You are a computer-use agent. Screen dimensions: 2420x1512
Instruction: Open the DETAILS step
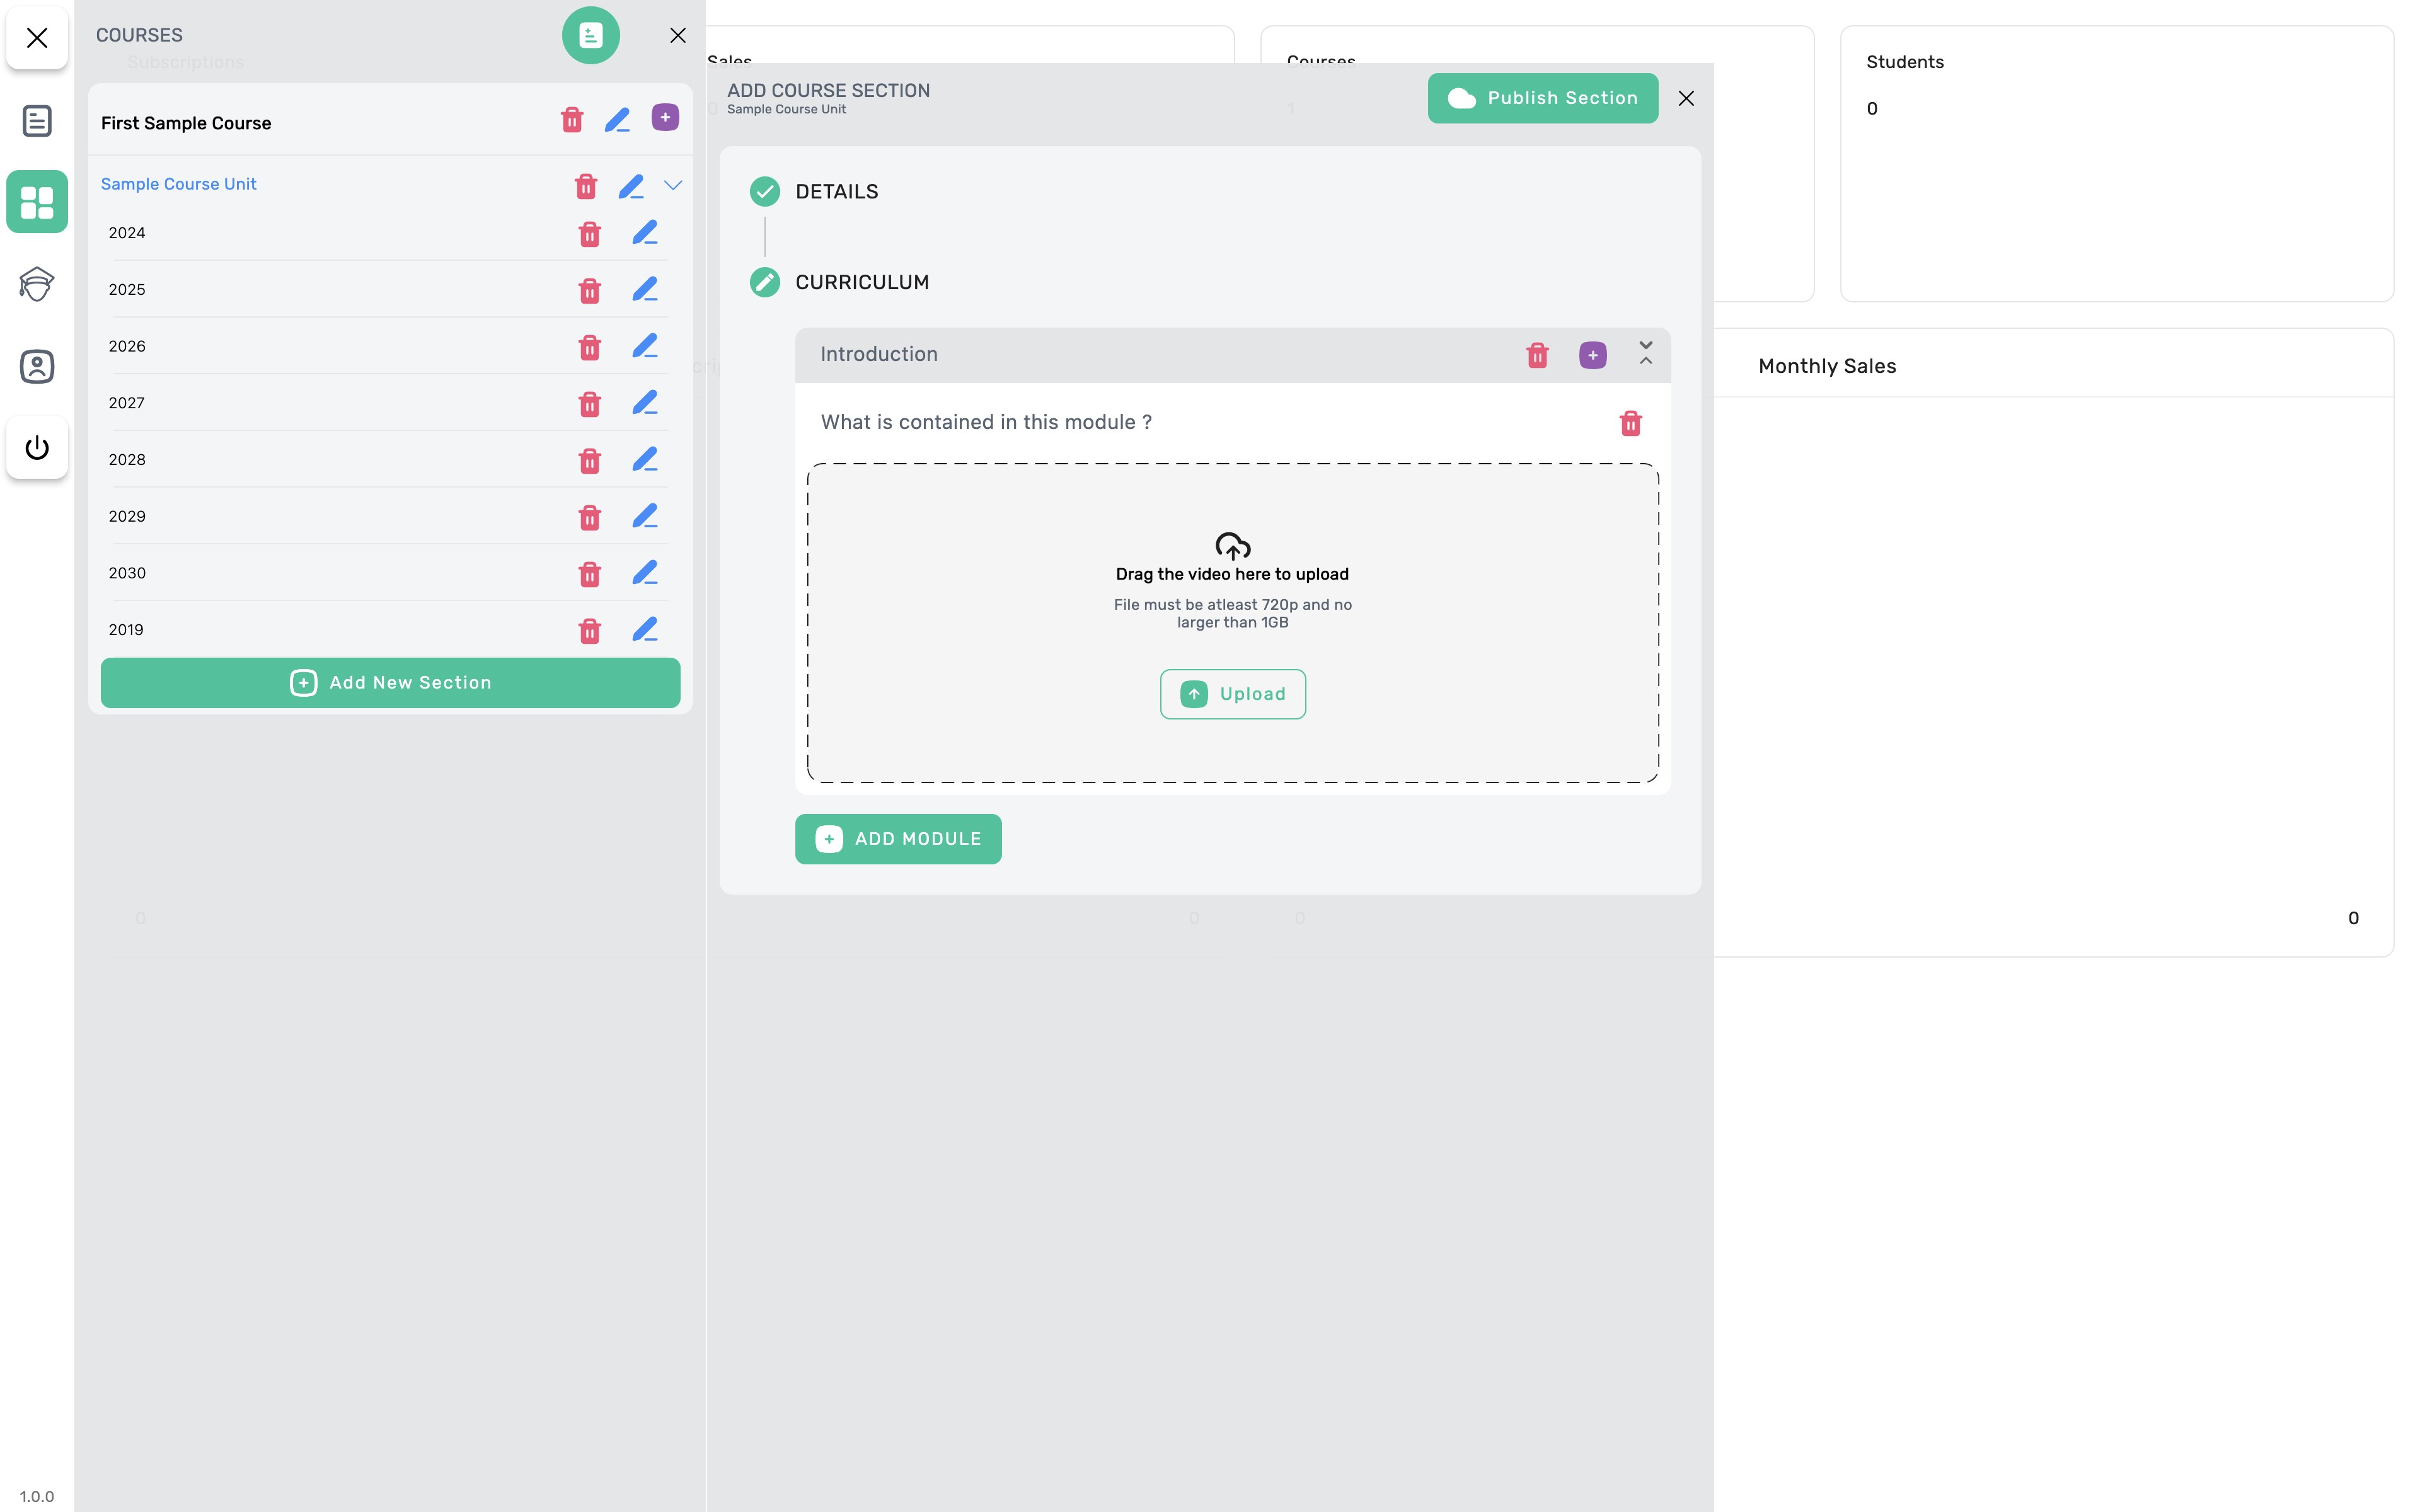836,192
